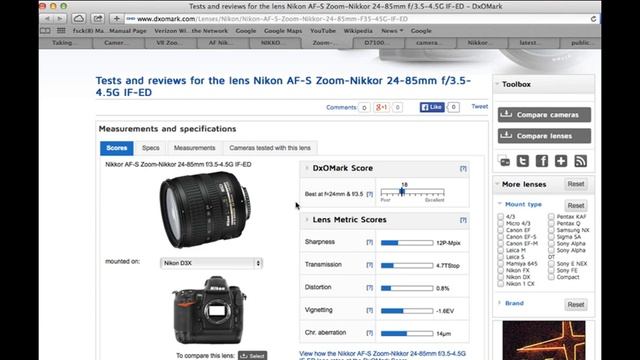640x360 pixels.
Task: Click the DxOMark score scale marker at 18
Action: [x=402, y=191]
